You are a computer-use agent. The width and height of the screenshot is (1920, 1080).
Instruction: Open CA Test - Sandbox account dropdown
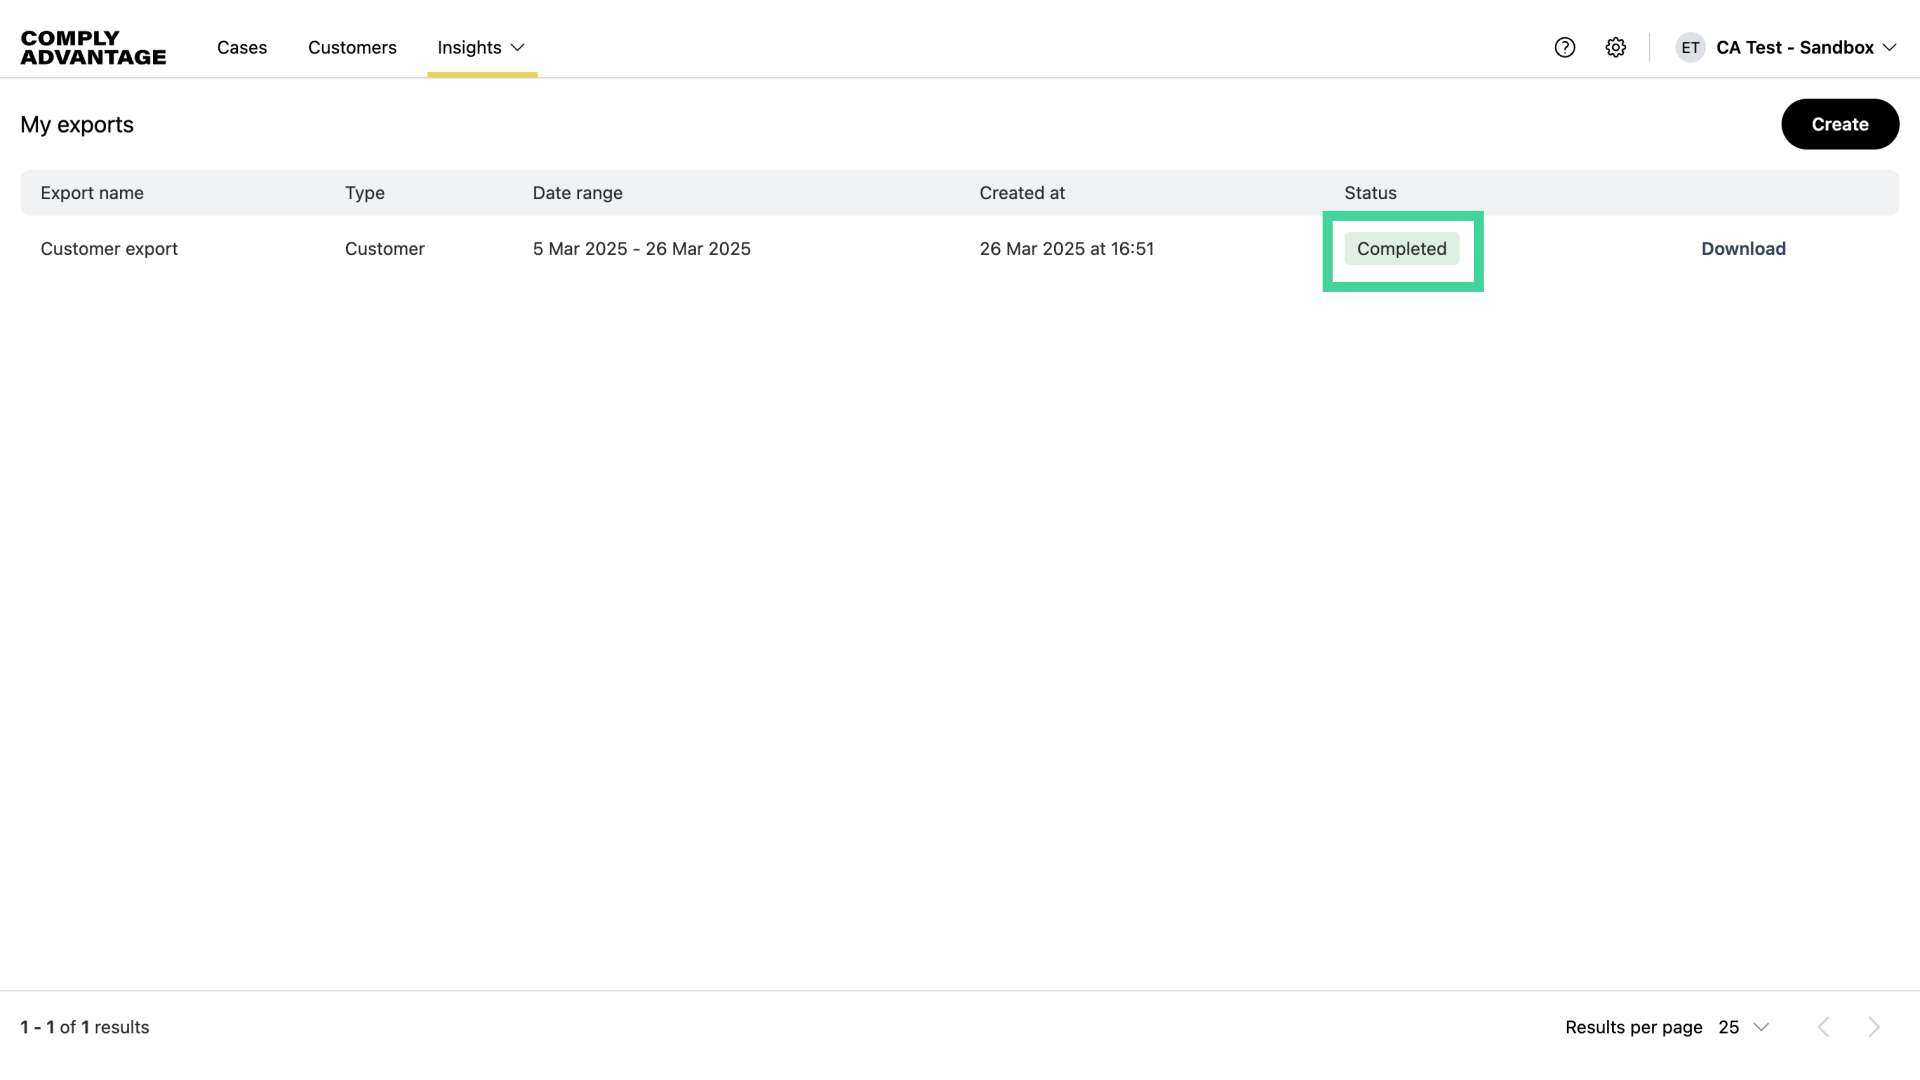pyautogui.click(x=1805, y=48)
